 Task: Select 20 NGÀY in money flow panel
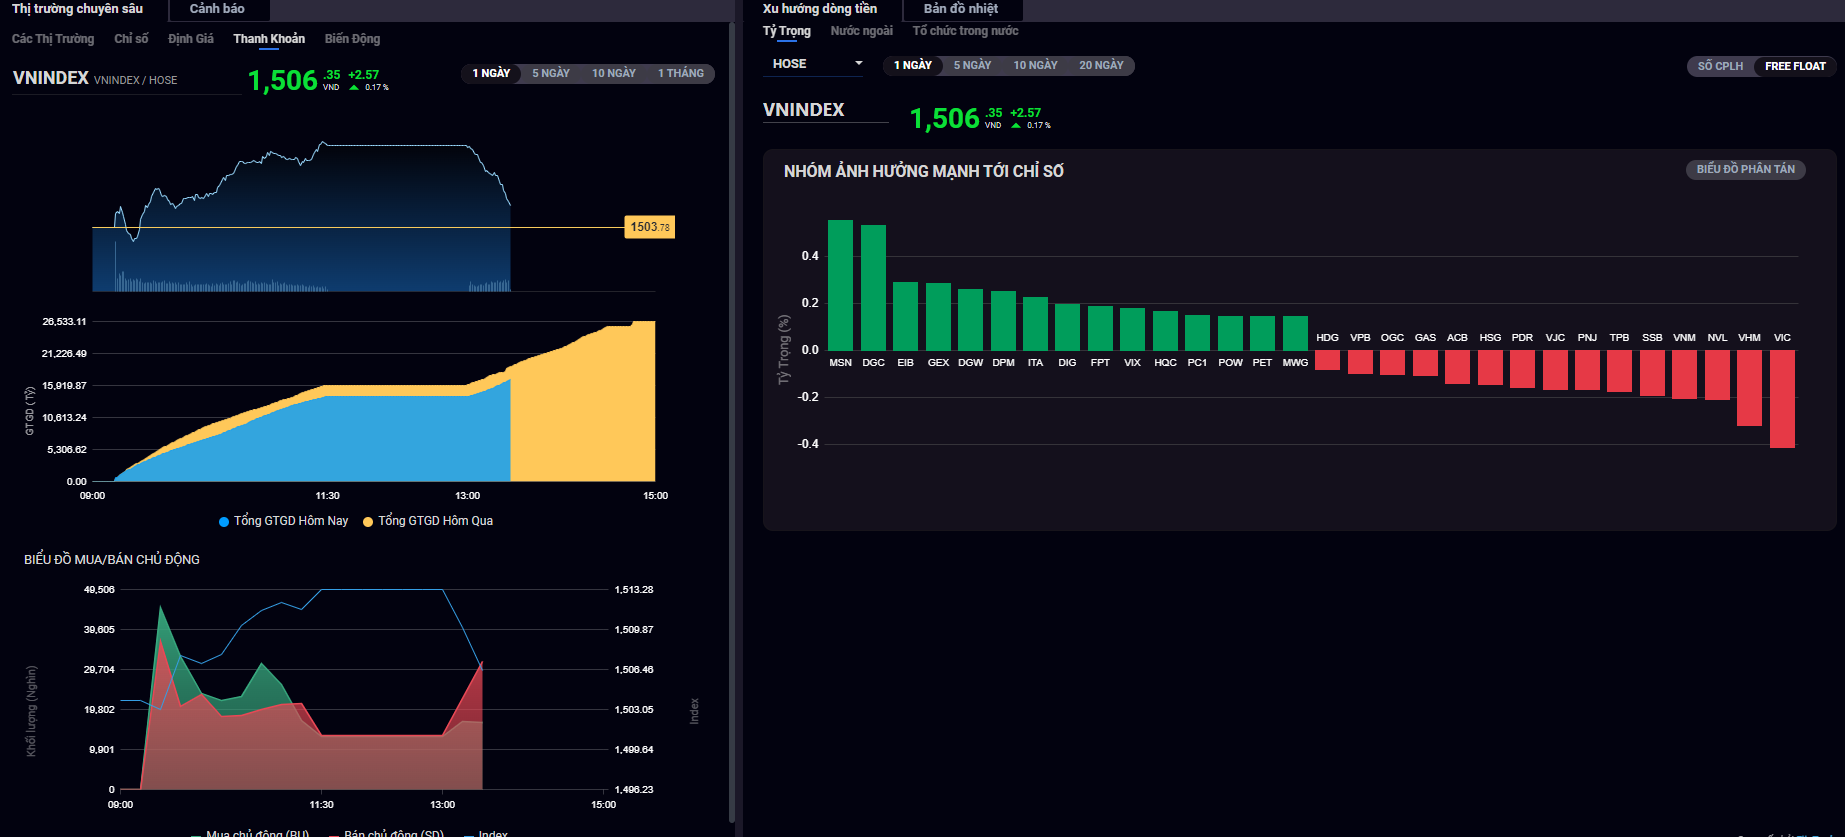tap(1101, 65)
